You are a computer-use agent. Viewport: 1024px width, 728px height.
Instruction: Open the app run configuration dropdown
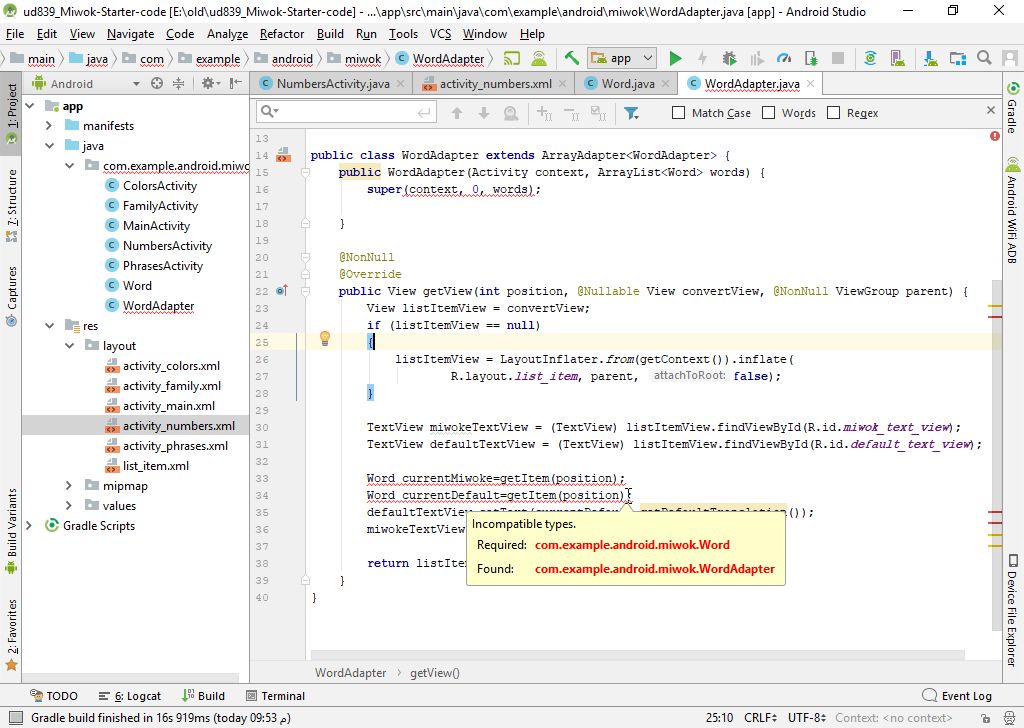coord(622,59)
